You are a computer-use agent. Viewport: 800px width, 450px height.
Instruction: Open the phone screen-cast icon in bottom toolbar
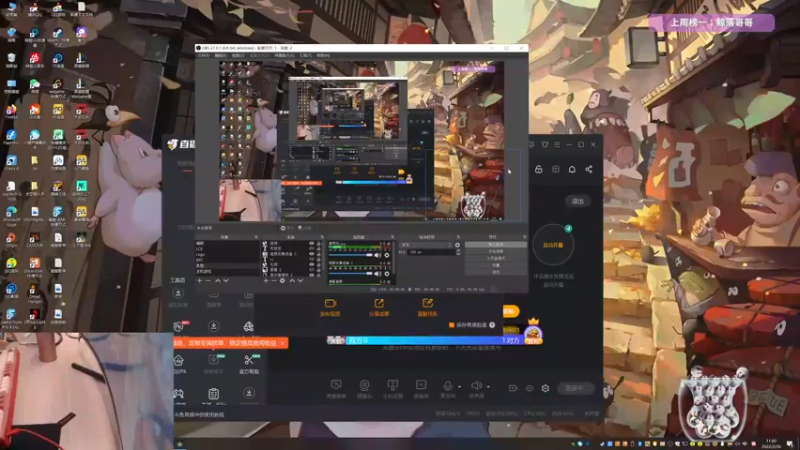pos(392,385)
